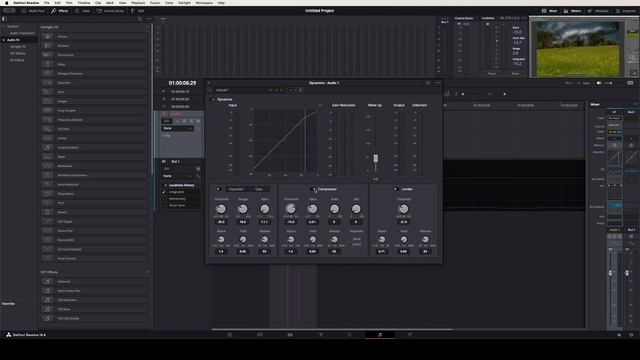Check the Integrated loudness history option
640x360 pixels.
pyautogui.click(x=176, y=192)
